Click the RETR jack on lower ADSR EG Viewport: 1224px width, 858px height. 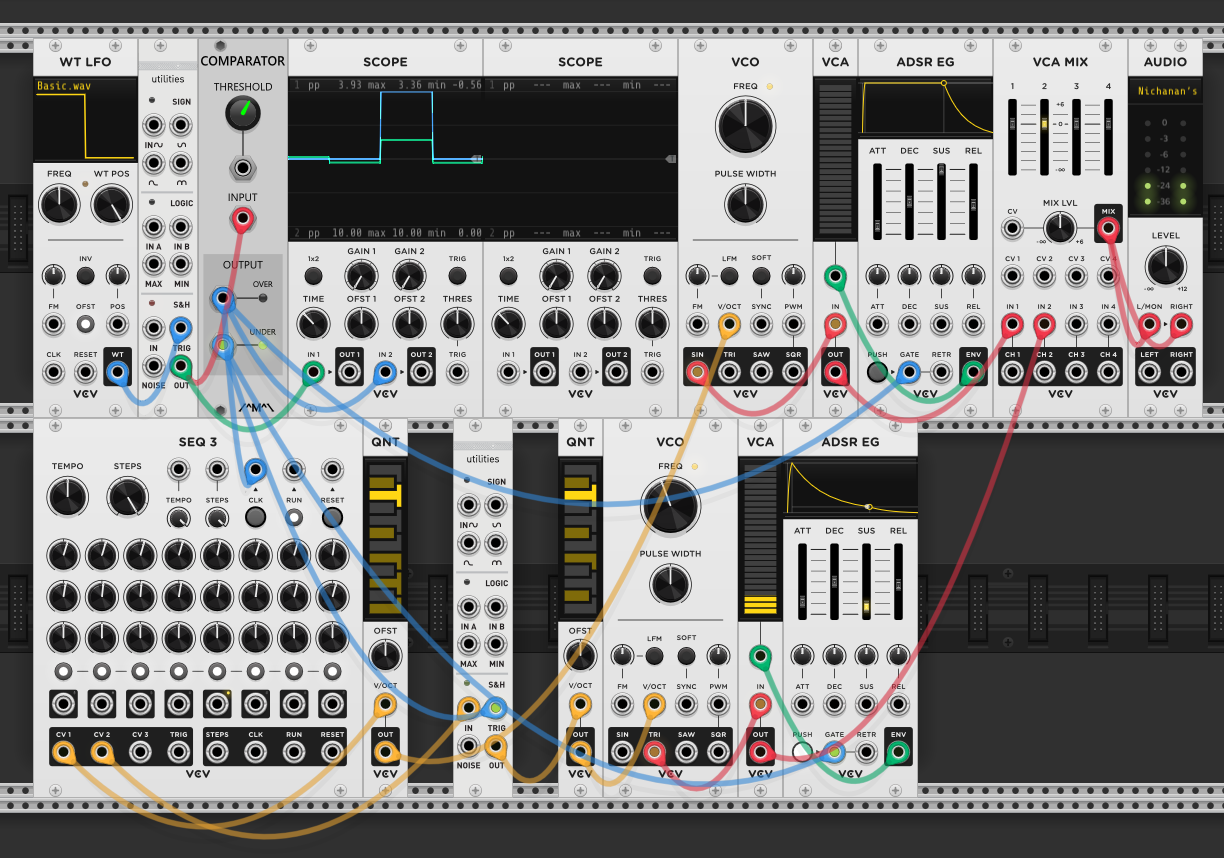pos(866,753)
